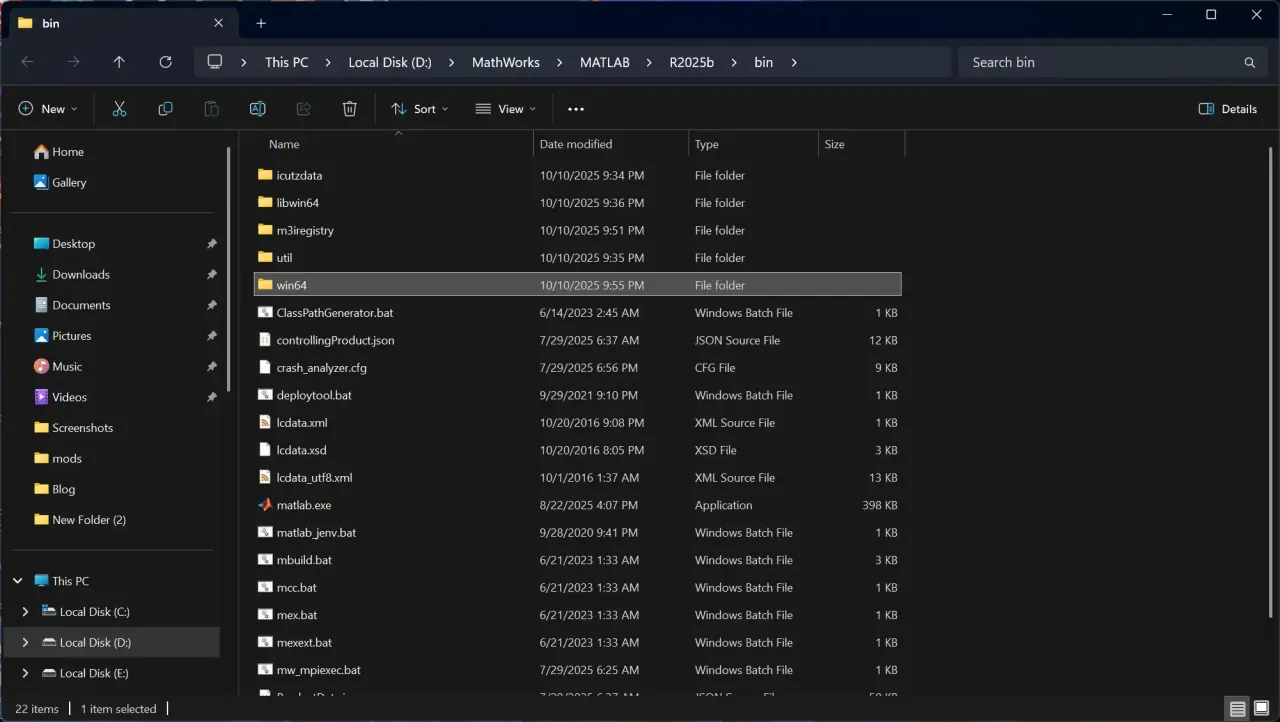The image size is (1280, 722).
Task: Open the Sort dropdown menu
Action: tap(419, 109)
